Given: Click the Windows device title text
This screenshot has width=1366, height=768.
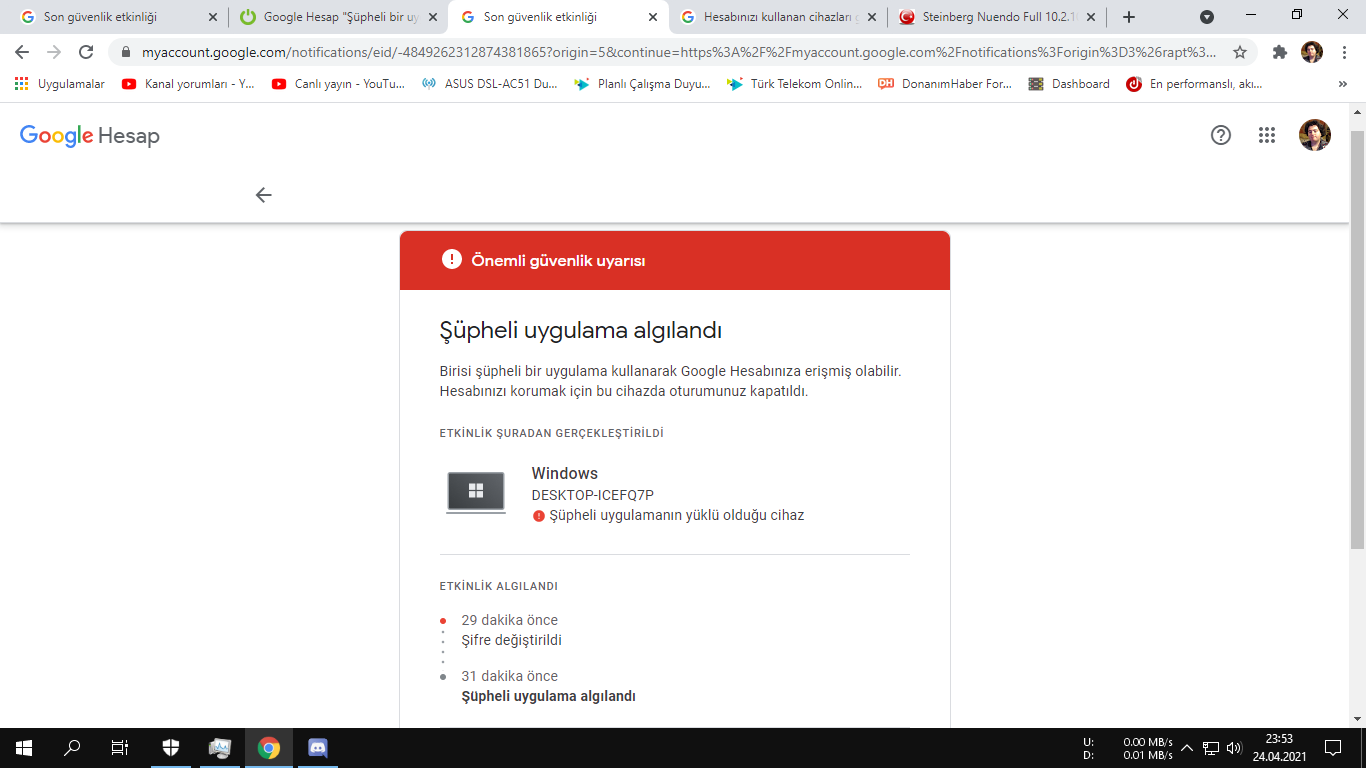Looking at the screenshot, I should coord(565,473).
